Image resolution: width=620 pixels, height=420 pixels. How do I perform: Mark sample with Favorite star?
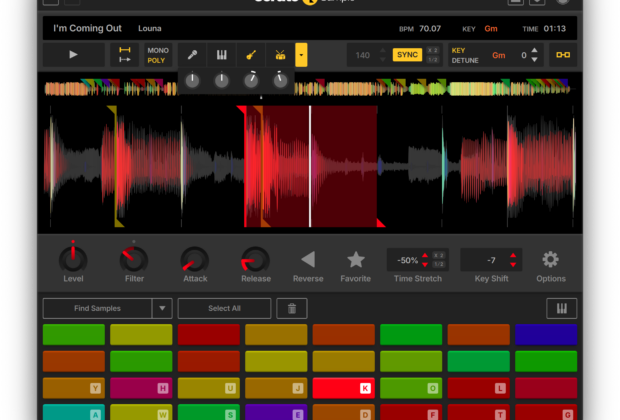pos(355,260)
